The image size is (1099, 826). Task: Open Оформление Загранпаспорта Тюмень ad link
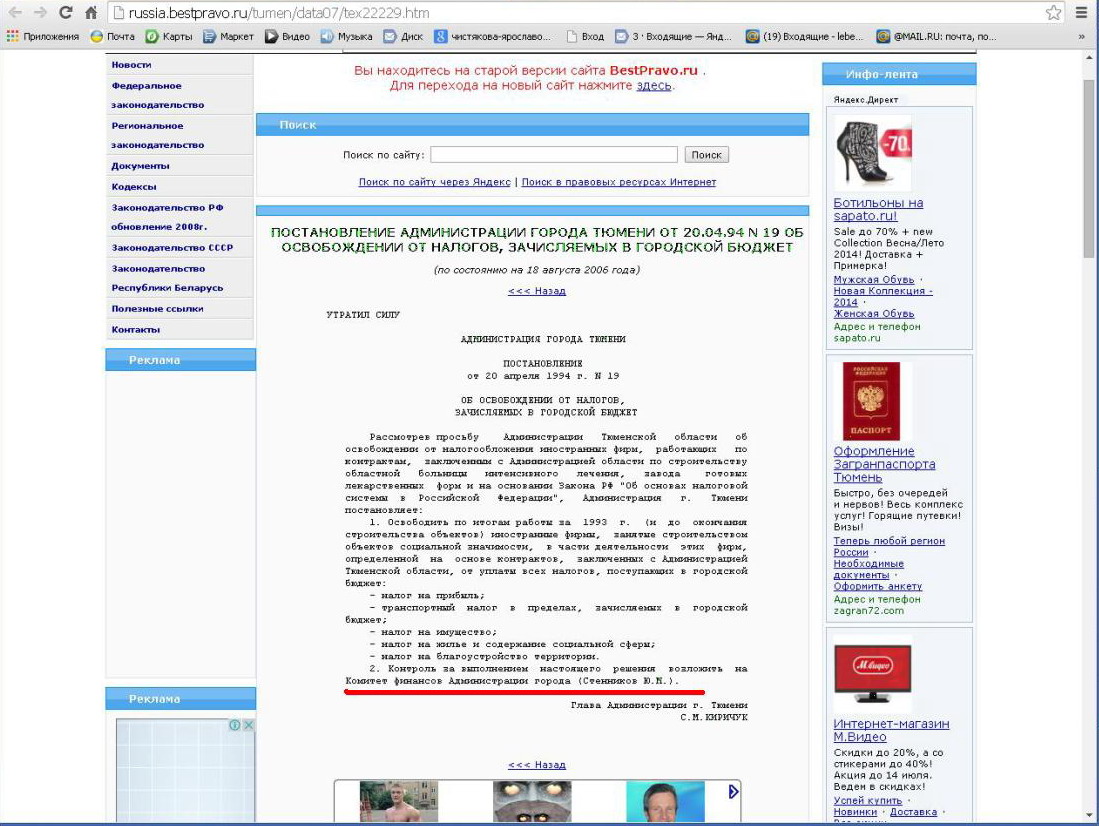[885, 464]
